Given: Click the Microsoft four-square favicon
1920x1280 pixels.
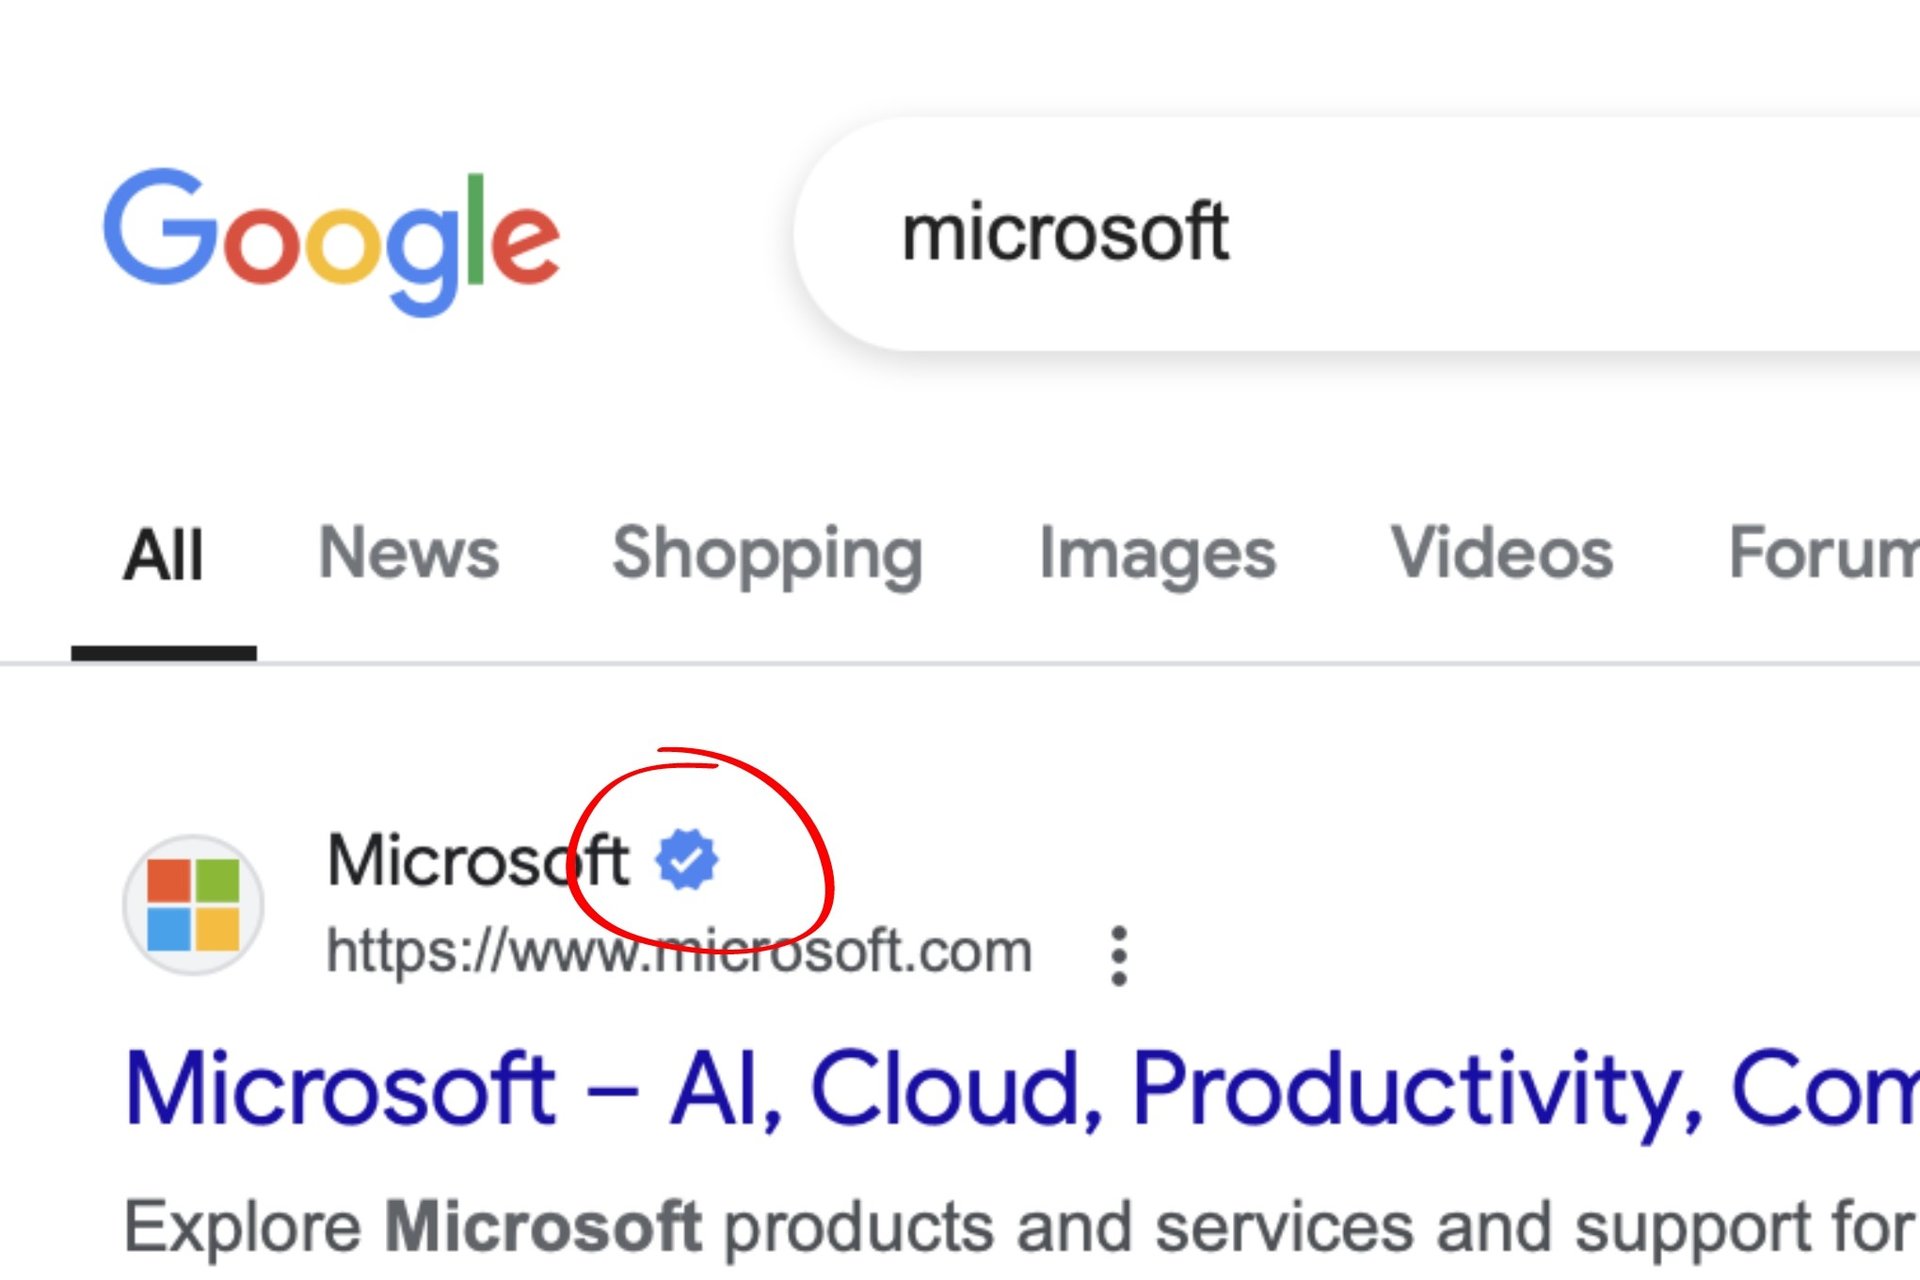Looking at the screenshot, I should point(193,904).
